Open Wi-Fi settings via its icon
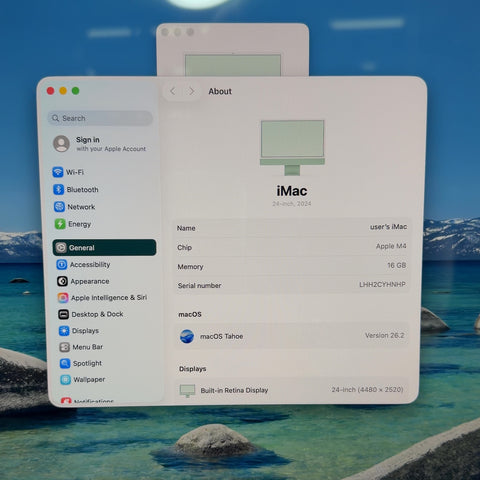This screenshot has width=480, height=480. [58, 172]
